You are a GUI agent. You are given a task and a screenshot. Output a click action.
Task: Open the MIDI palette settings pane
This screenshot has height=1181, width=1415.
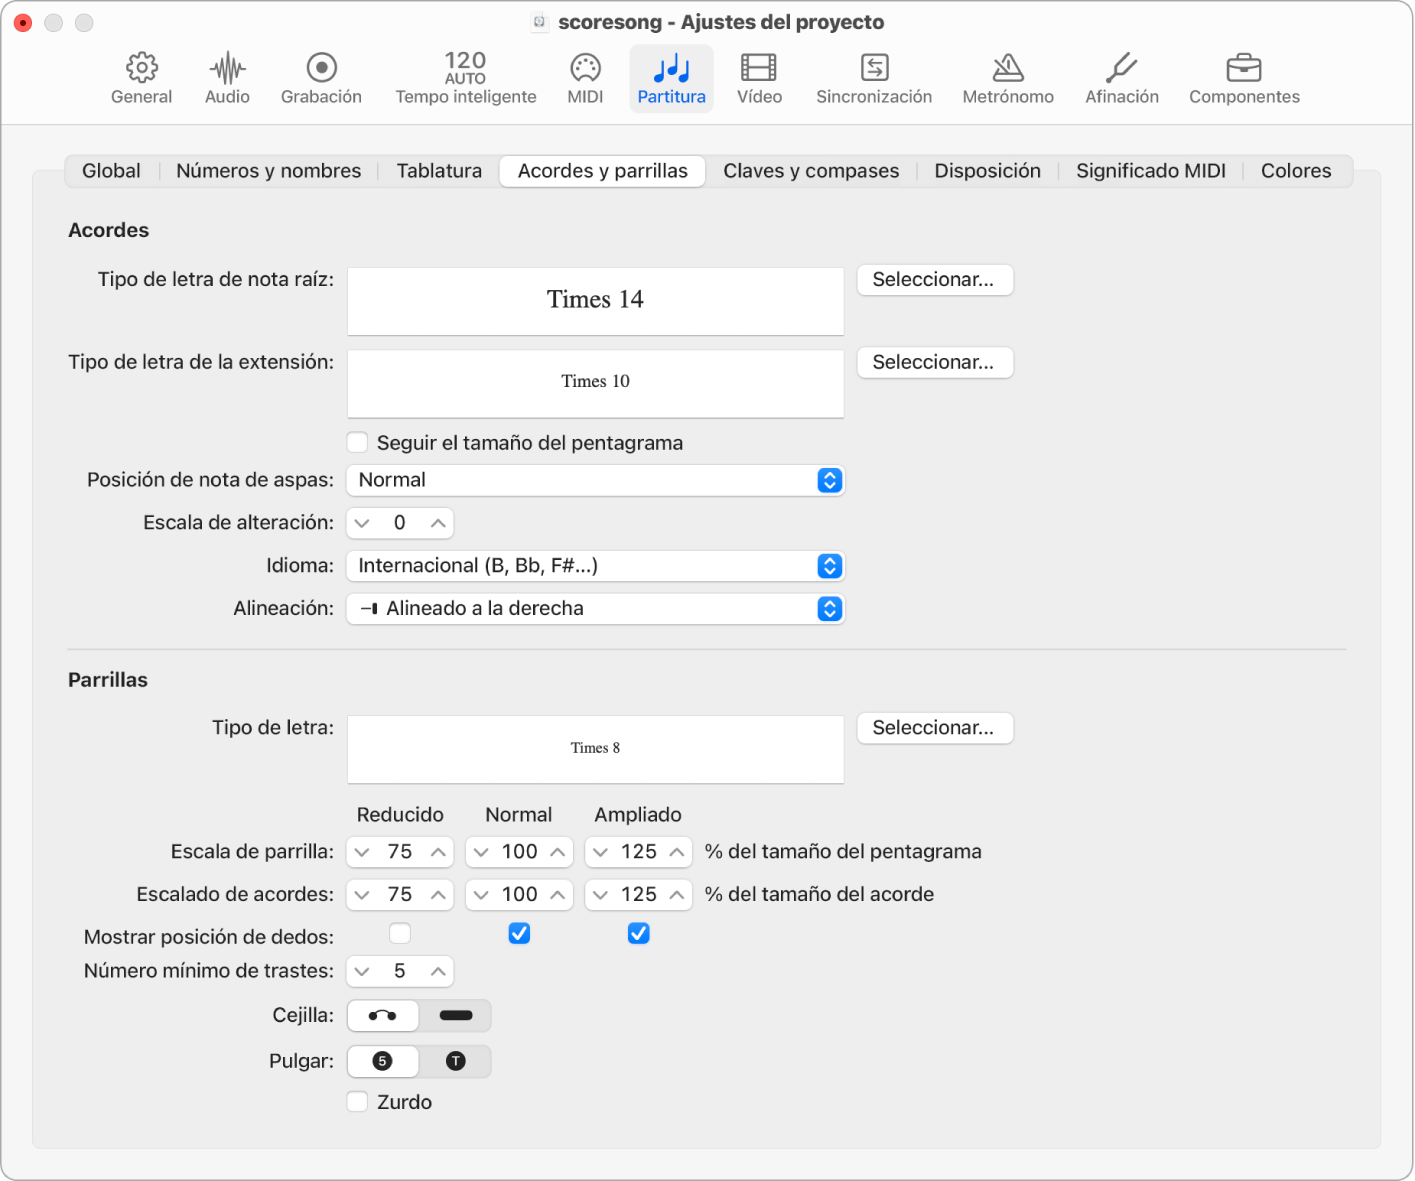point(585,78)
